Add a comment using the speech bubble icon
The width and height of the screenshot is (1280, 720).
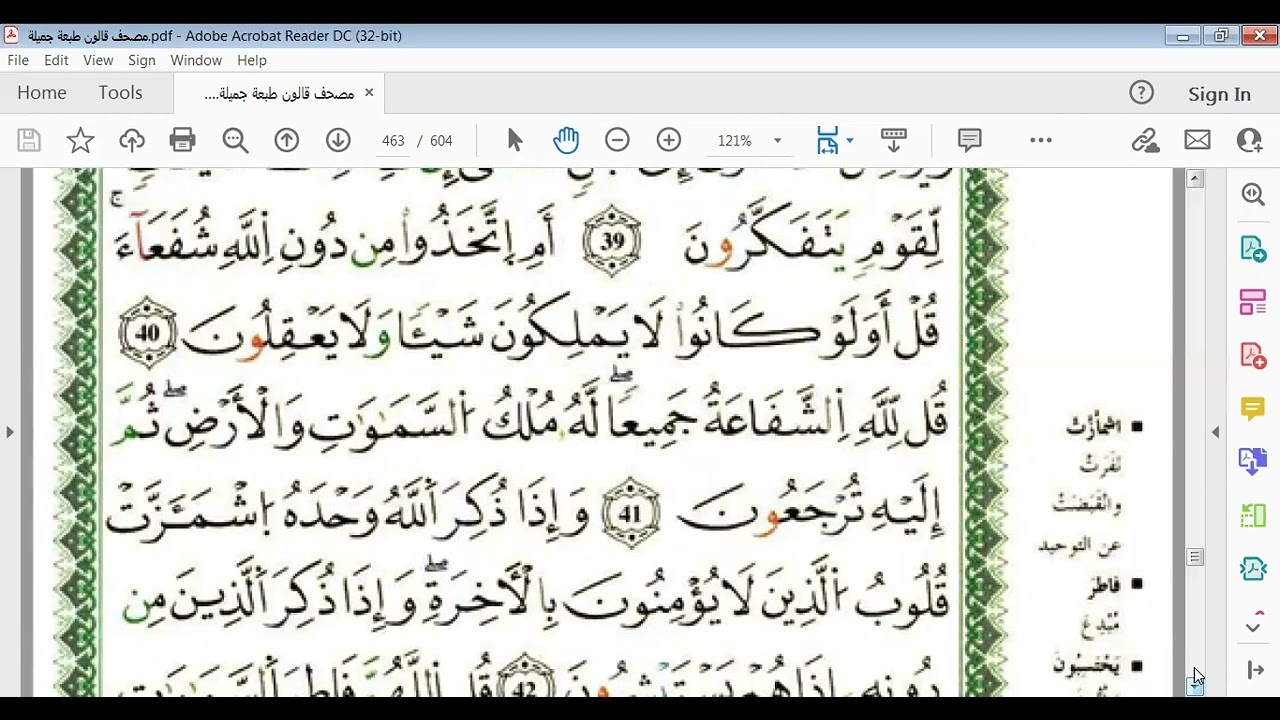tap(969, 140)
